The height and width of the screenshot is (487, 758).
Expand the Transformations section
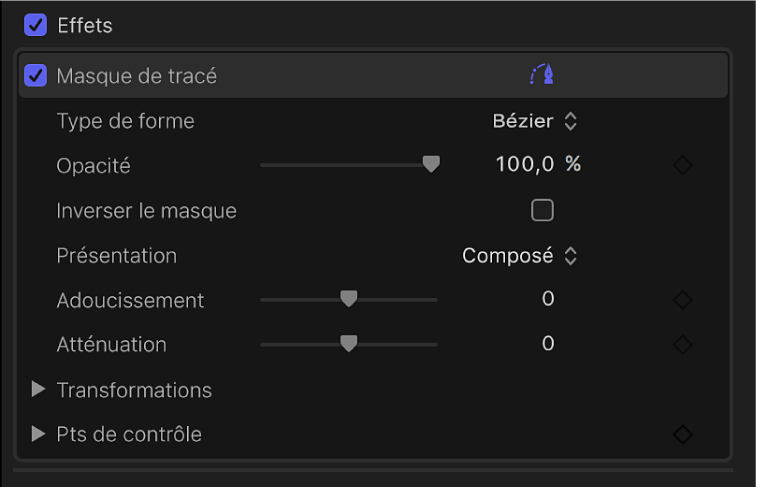pyautogui.click(x=39, y=389)
